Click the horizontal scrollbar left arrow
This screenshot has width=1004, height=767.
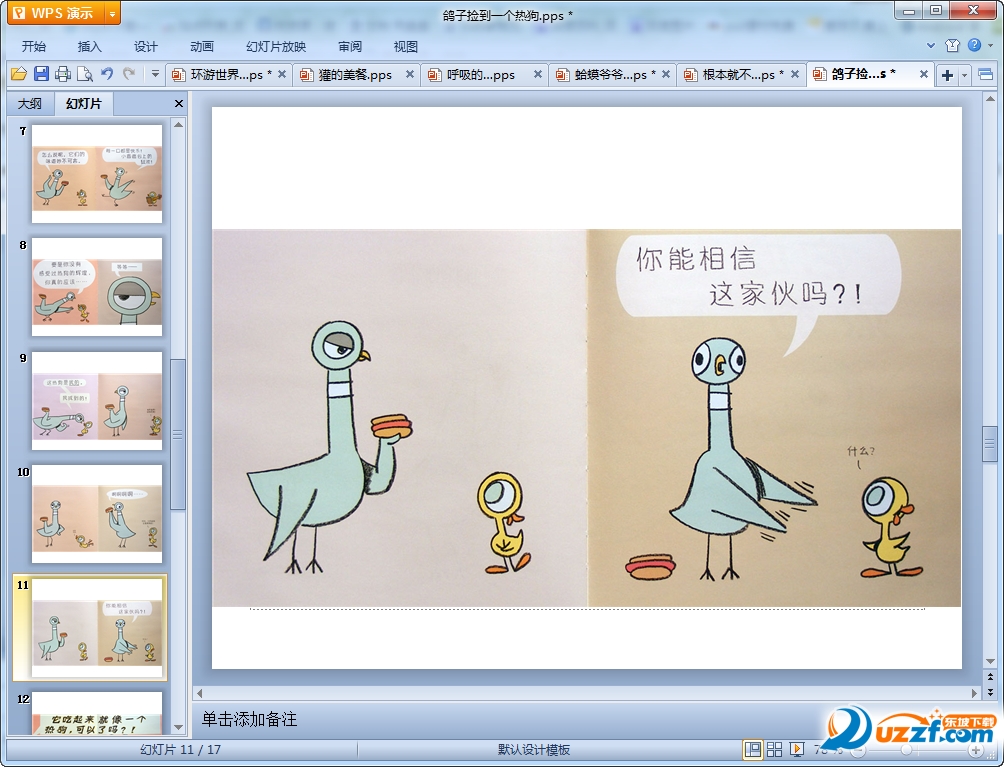coord(200,693)
